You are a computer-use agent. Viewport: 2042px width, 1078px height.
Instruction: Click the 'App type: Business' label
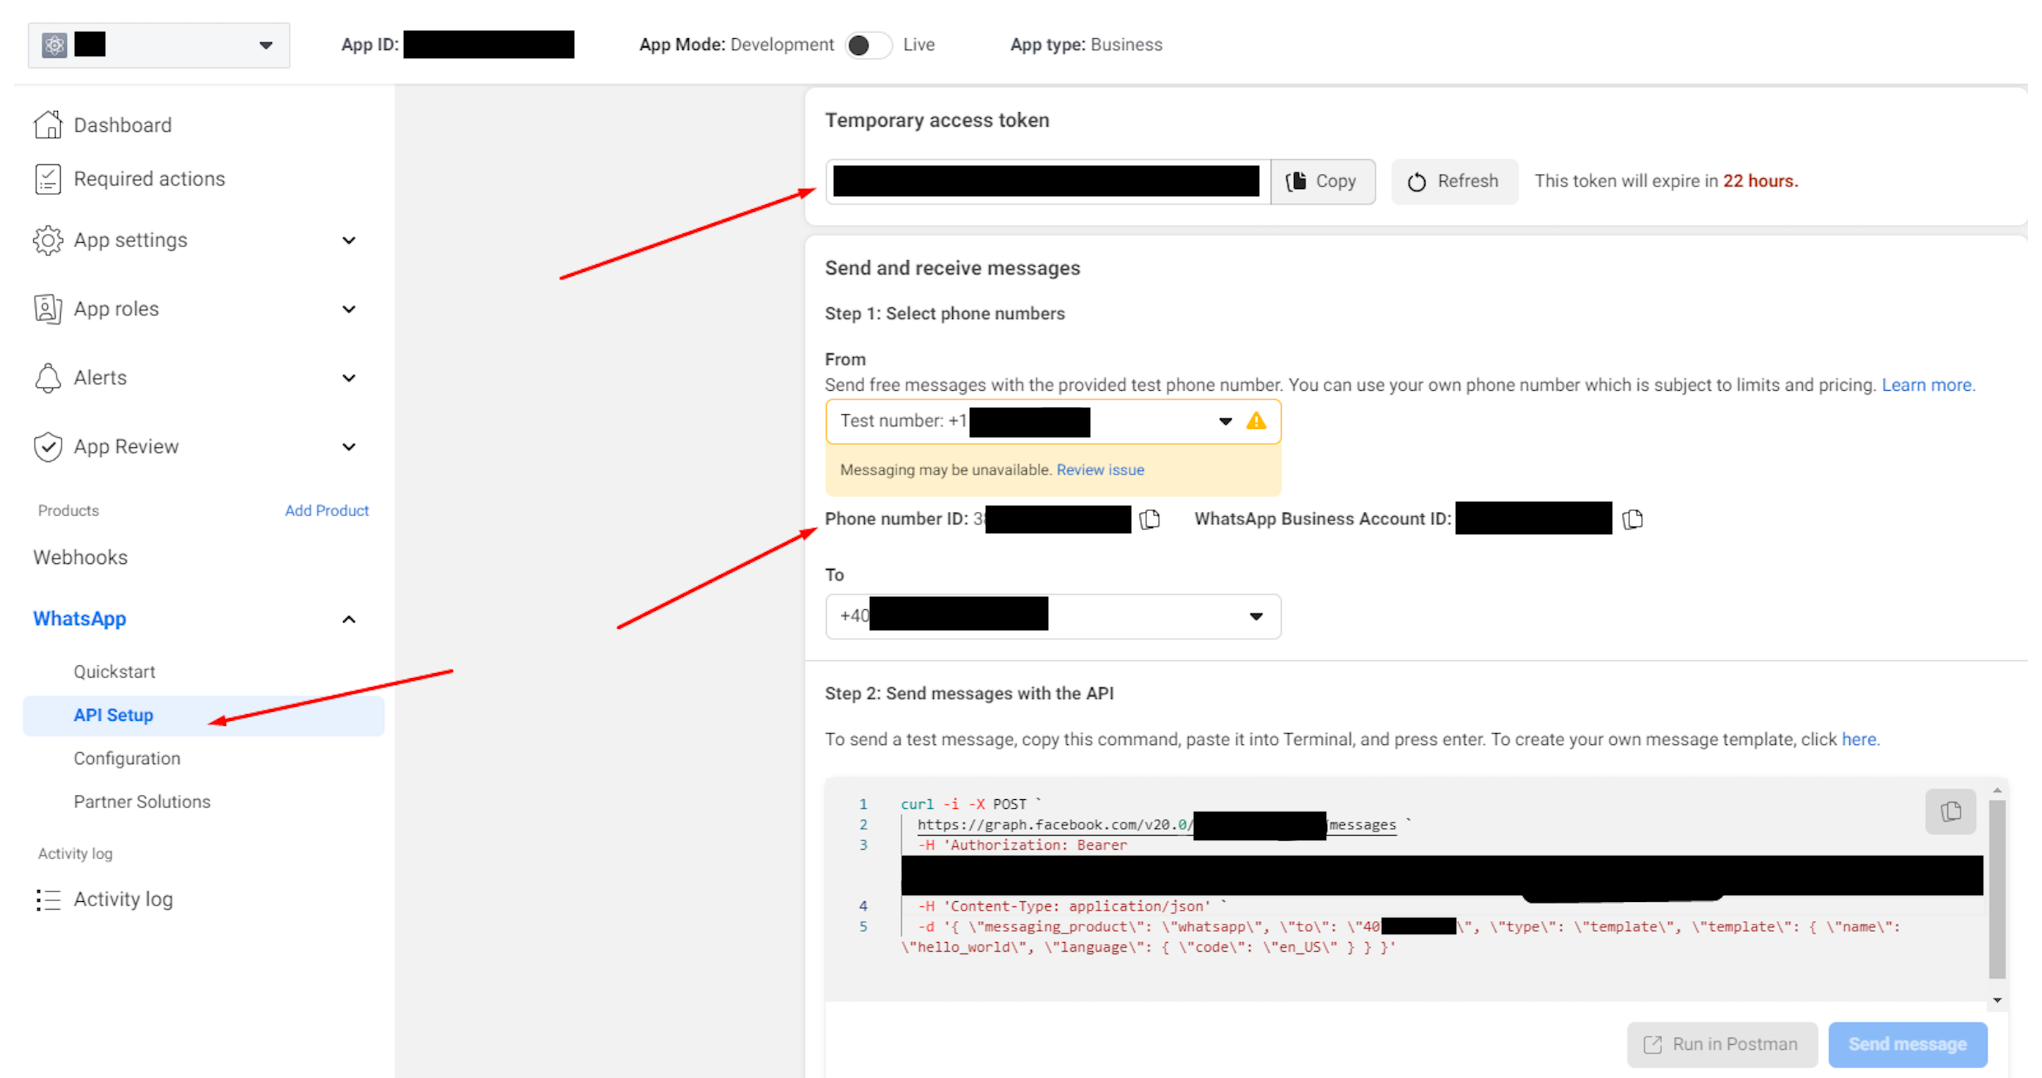pyautogui.click(x=1086, y=45)
